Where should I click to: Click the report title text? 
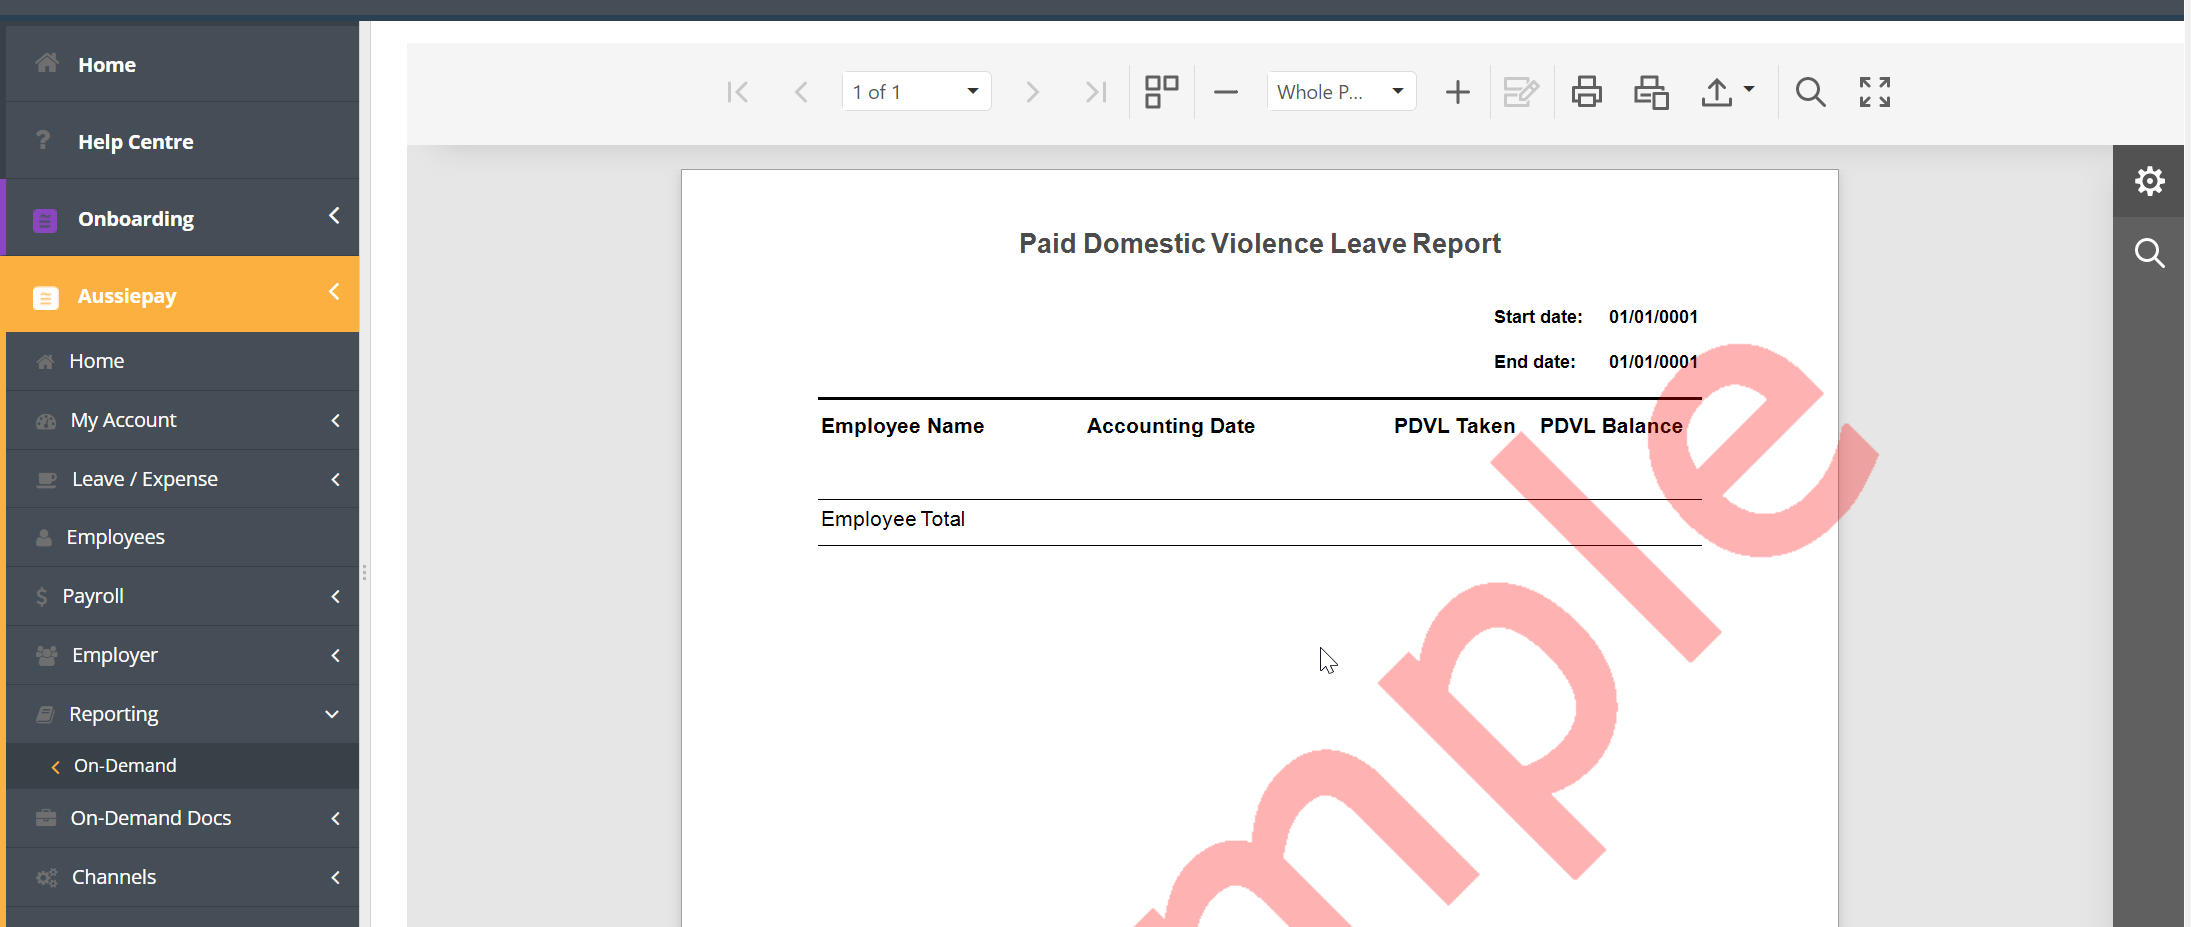[x=1260, y=244]
